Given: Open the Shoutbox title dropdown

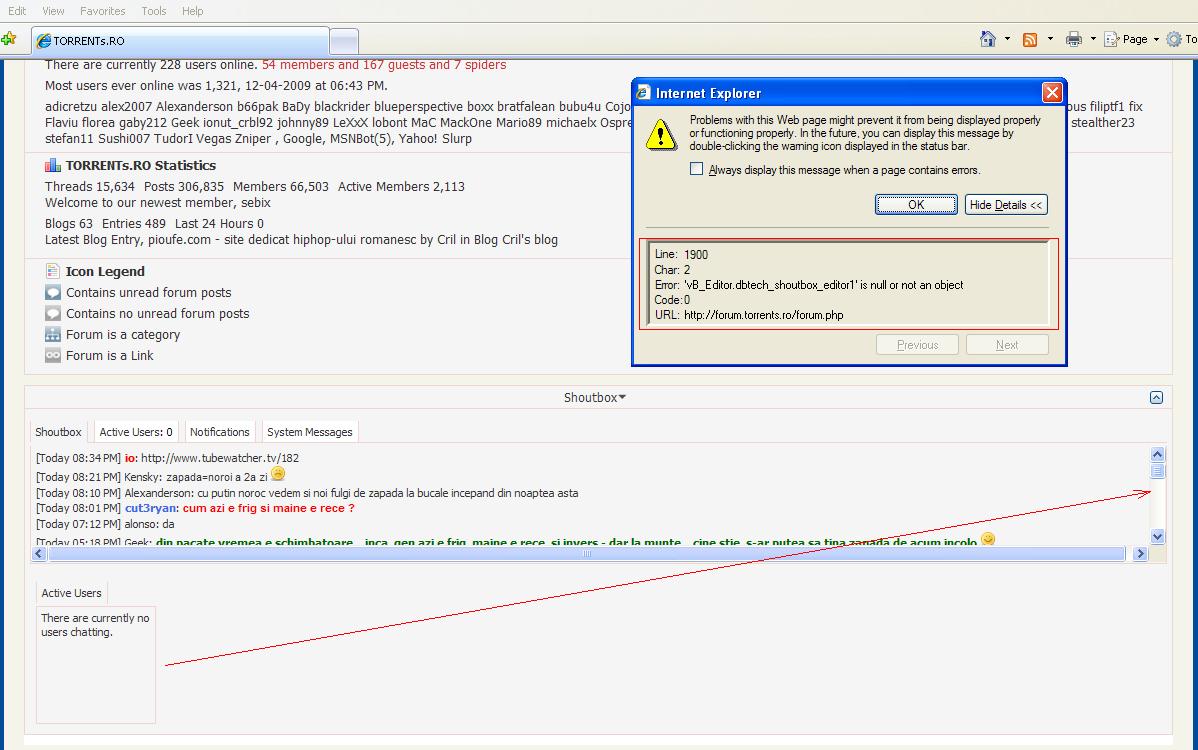Looking at the screenshot, I should pyautogui.click(x=594, y=397).
